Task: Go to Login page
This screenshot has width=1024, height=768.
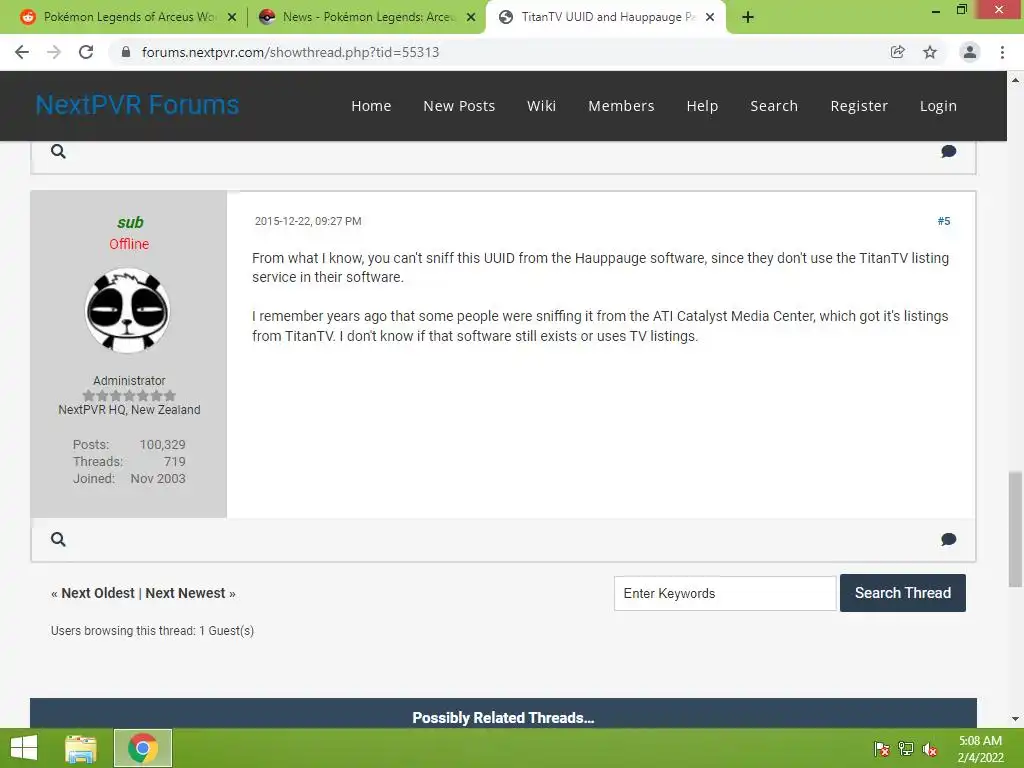Action: coord(938,106)
